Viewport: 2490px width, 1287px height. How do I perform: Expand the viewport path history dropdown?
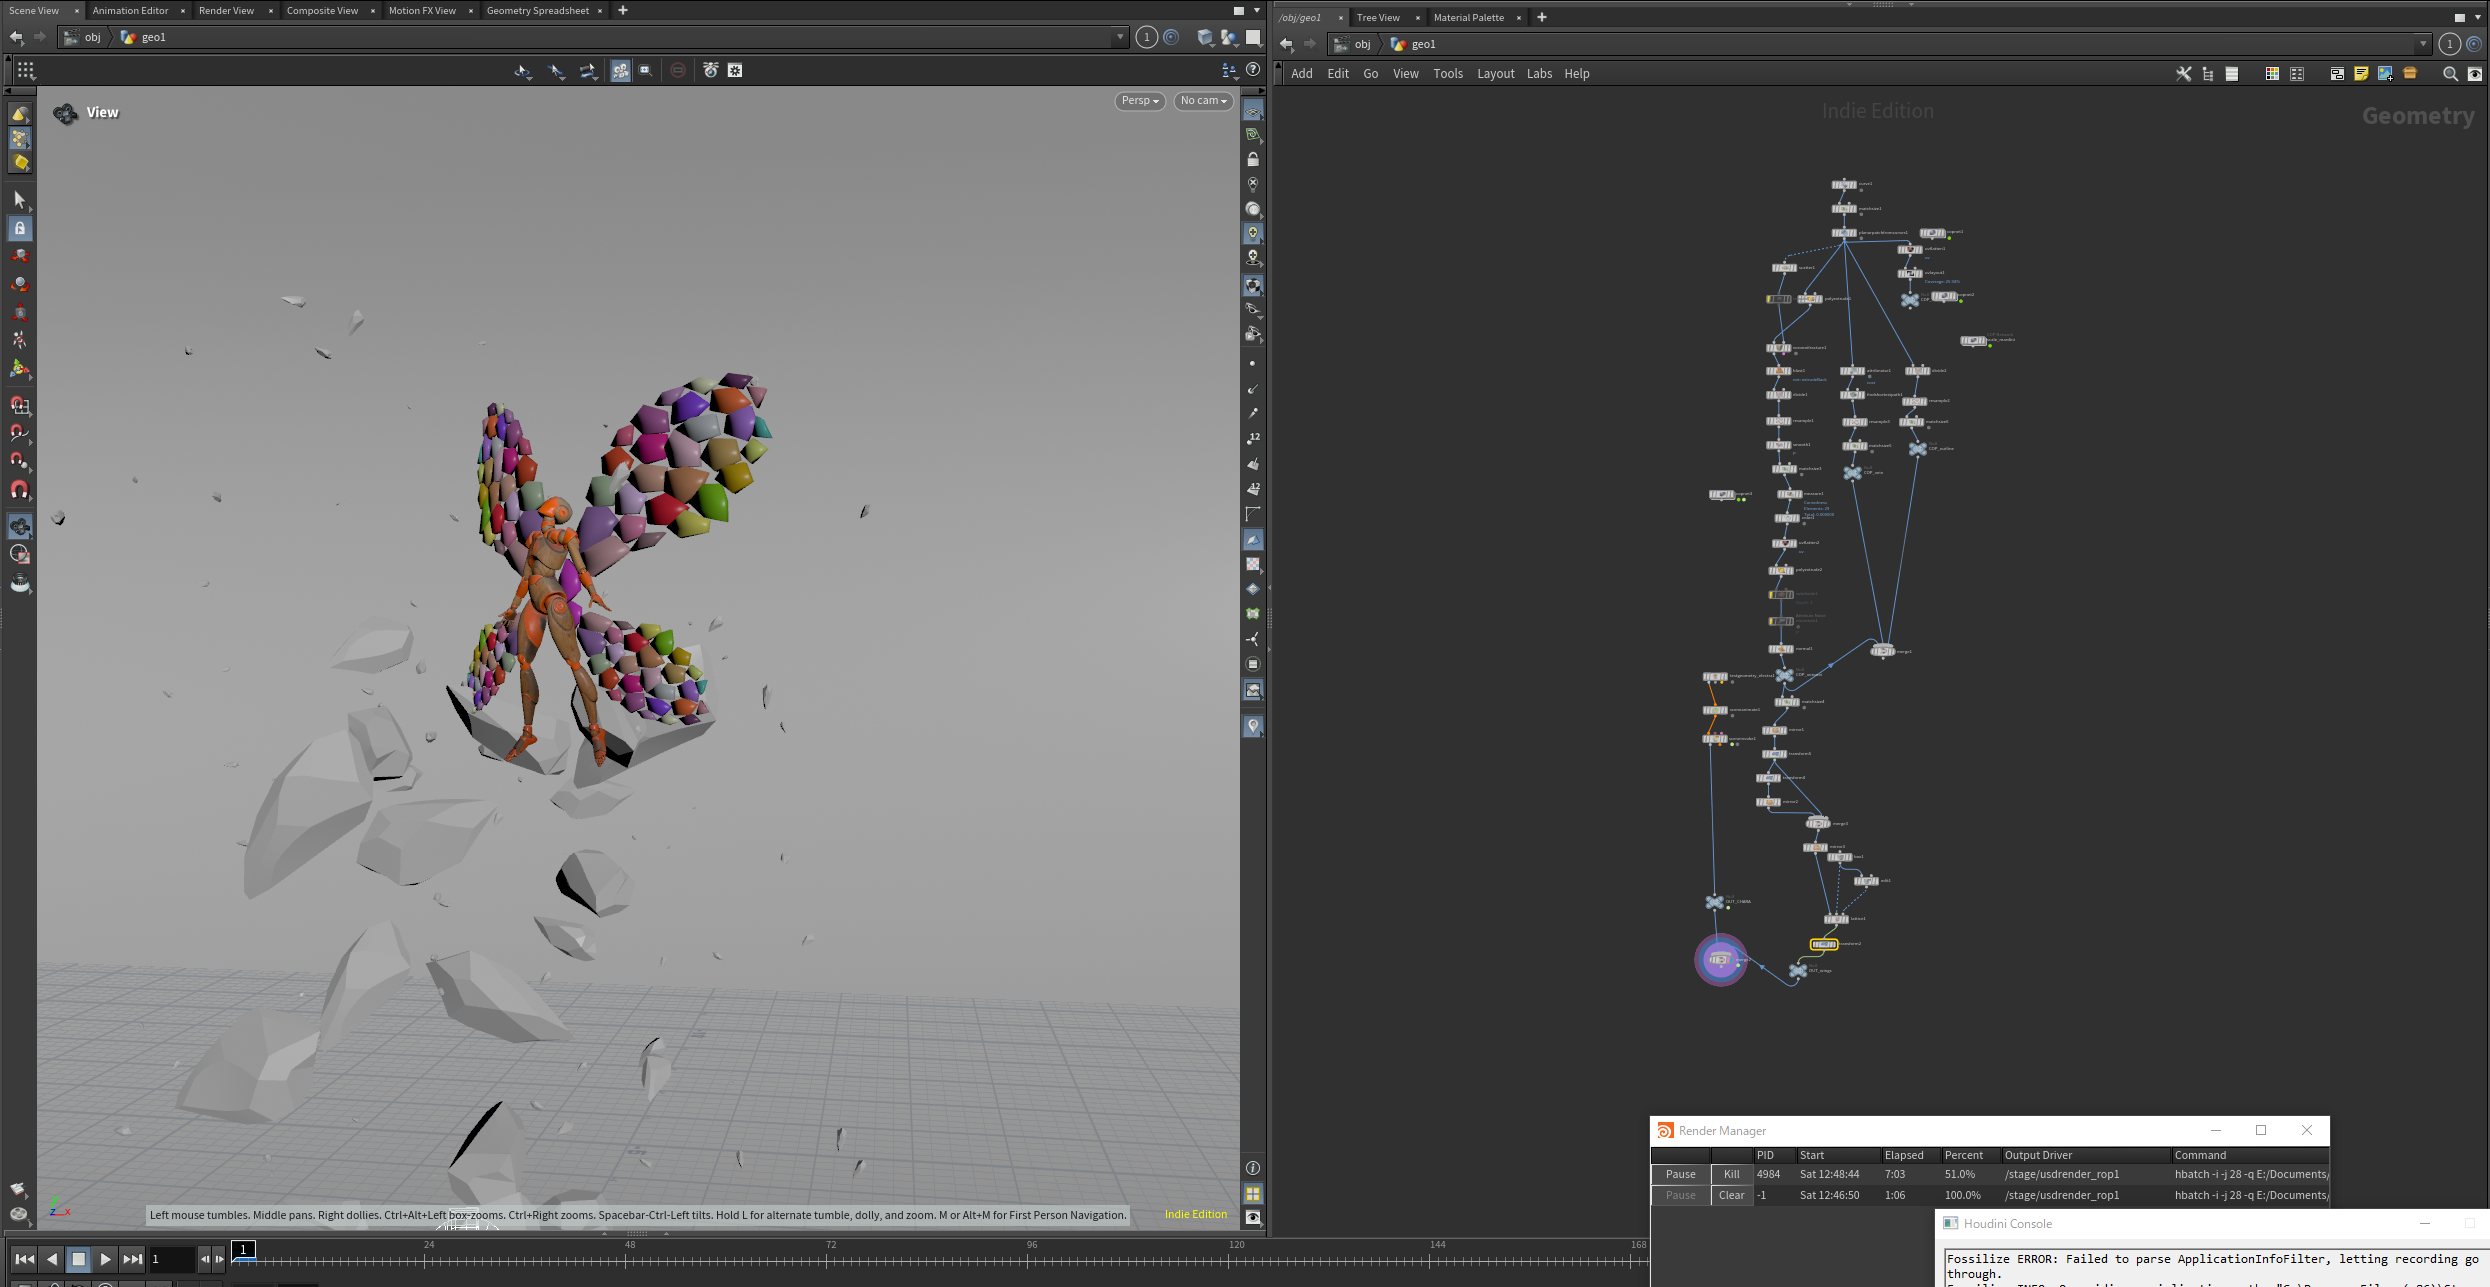click(x=1119, y=37)
